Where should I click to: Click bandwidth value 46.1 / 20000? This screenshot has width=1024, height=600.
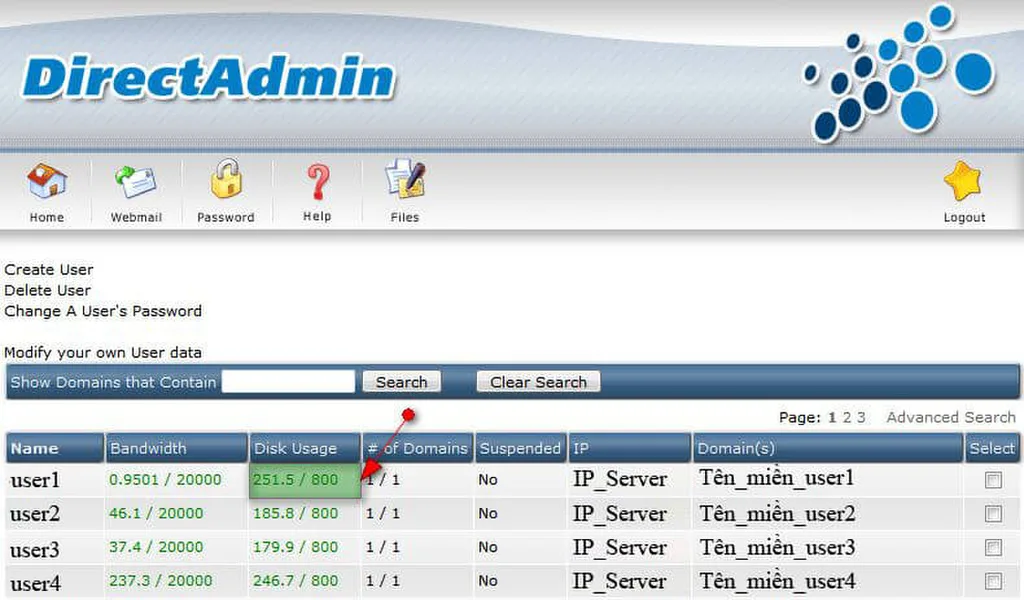click(x=156, y=514)
